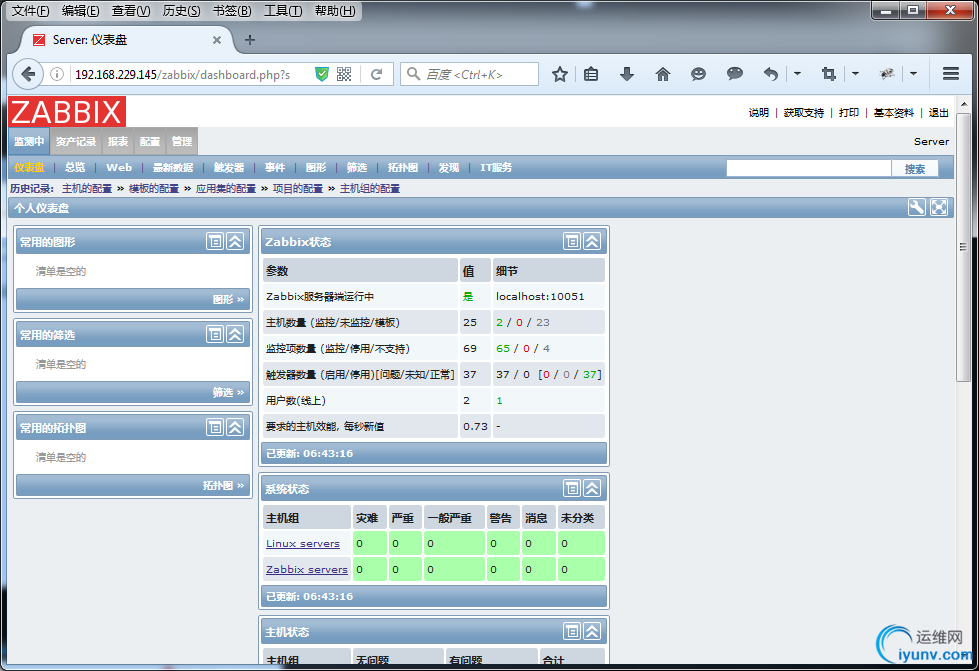The image size is (979, 671).
Task: Reload the page with refresh icon
Action: pyautogui.click(x=376, y=74)
